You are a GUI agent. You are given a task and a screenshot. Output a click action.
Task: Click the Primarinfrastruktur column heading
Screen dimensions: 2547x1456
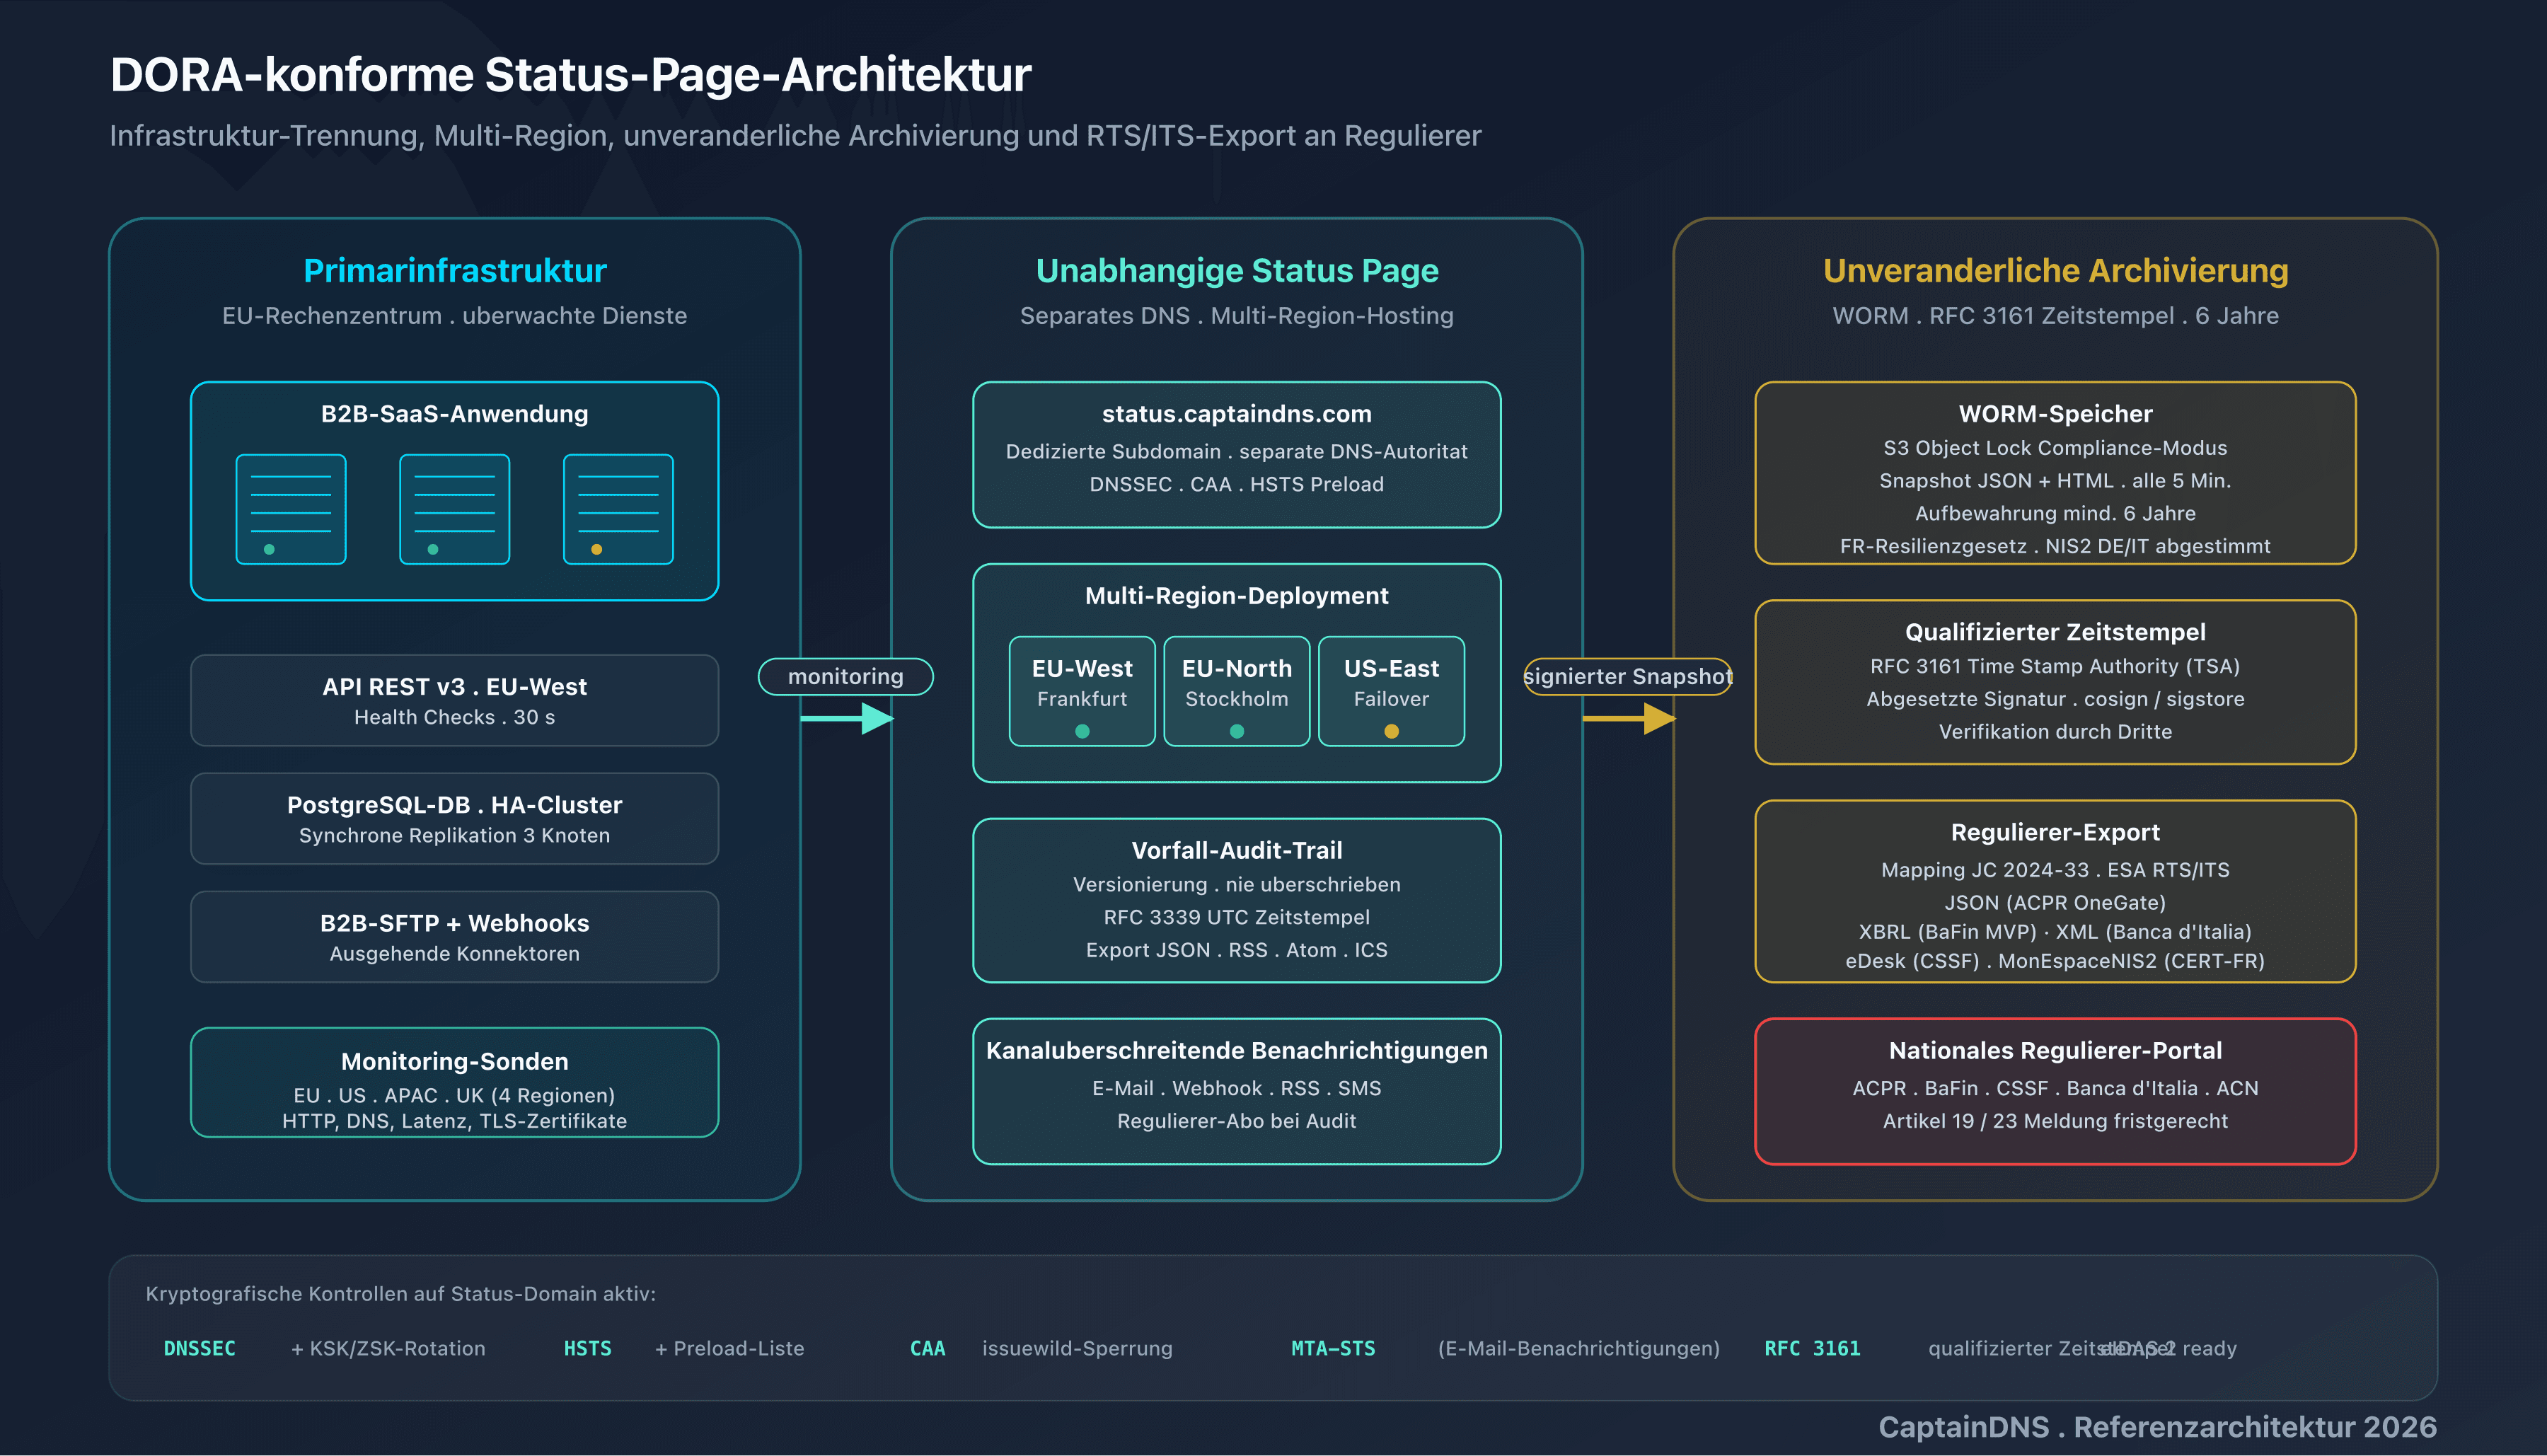455,270
